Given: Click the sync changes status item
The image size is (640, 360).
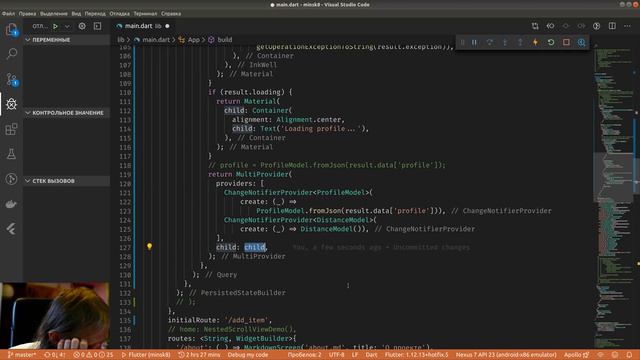Looking at the screenshot, I should coord(55,355).
